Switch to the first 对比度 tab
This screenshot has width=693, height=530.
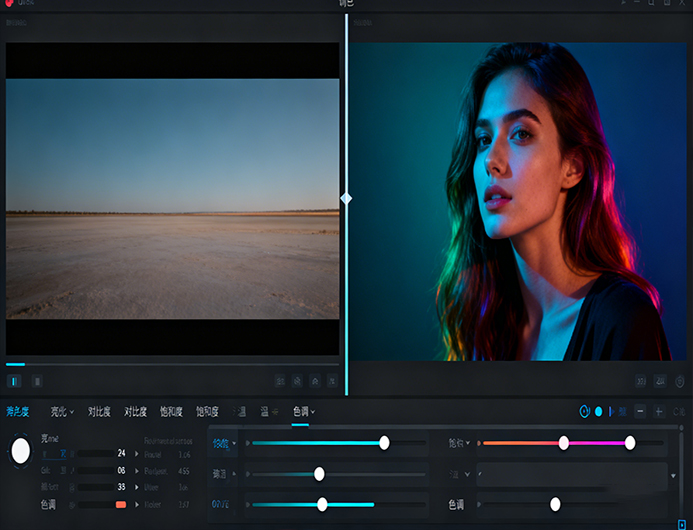point(99,411)
